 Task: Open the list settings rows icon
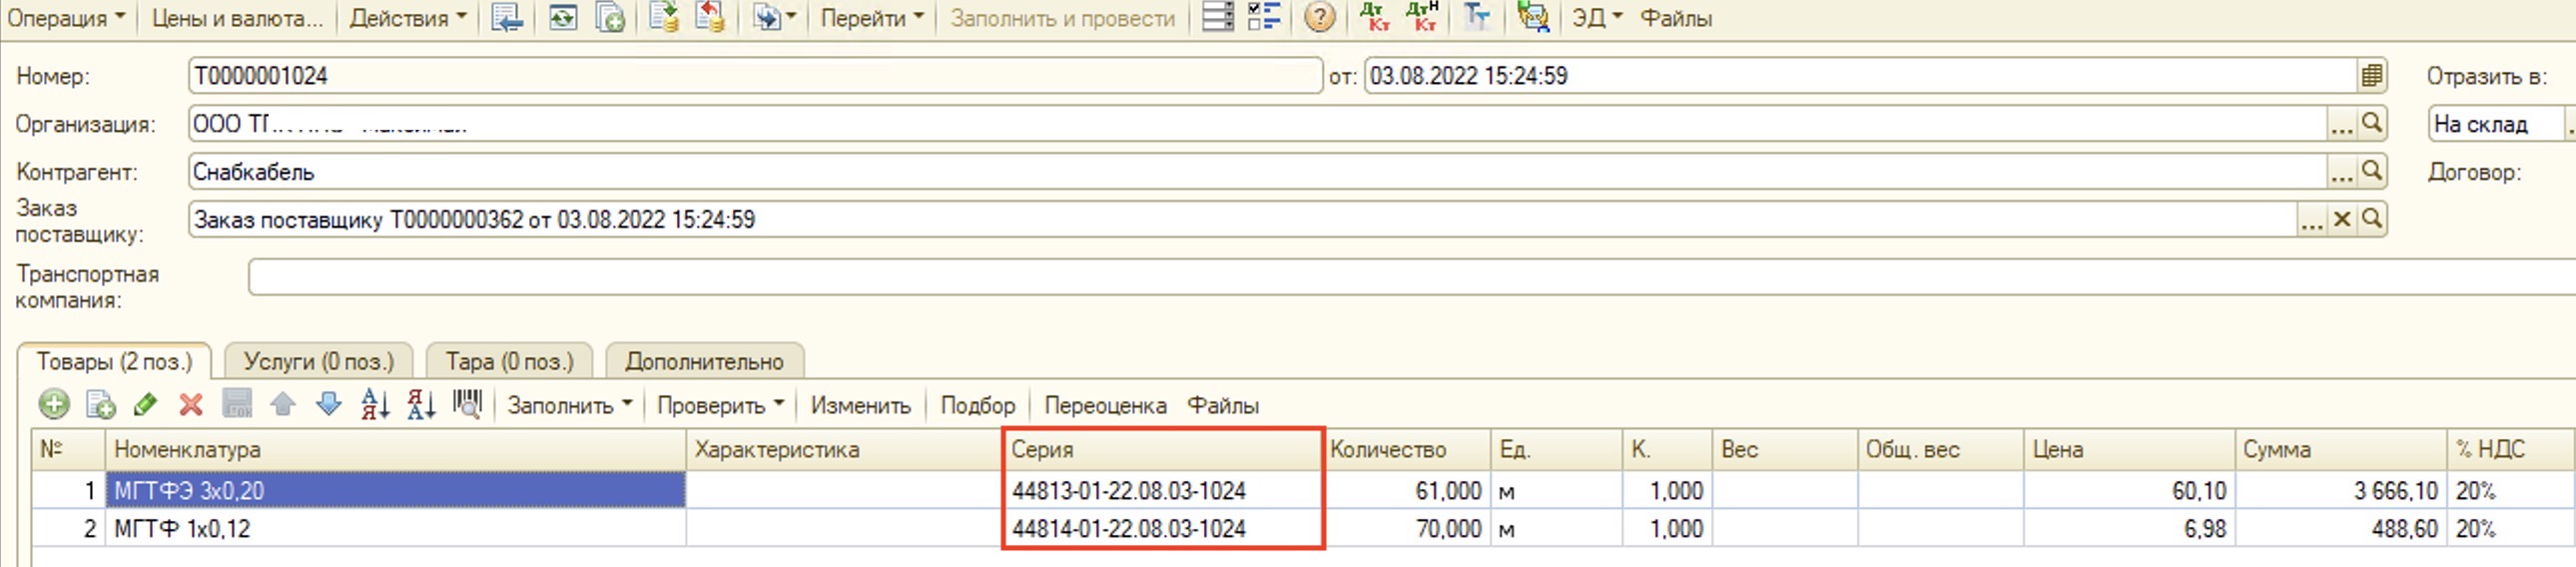(1217, 18)
